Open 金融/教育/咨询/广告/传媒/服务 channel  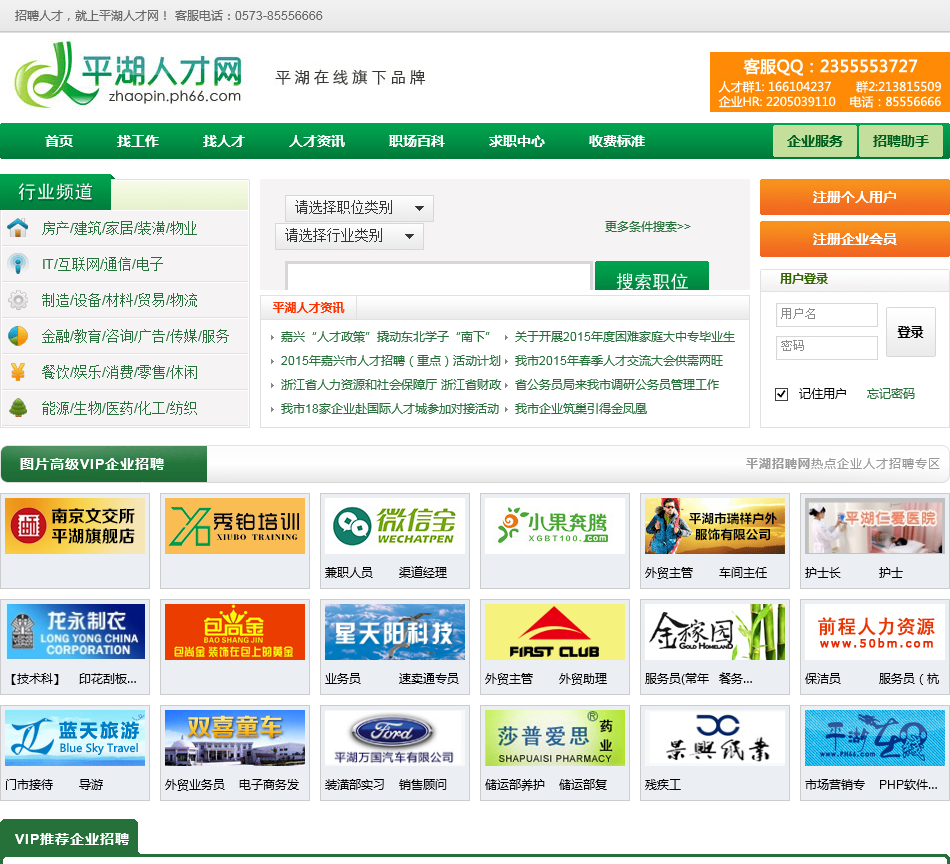135,336
